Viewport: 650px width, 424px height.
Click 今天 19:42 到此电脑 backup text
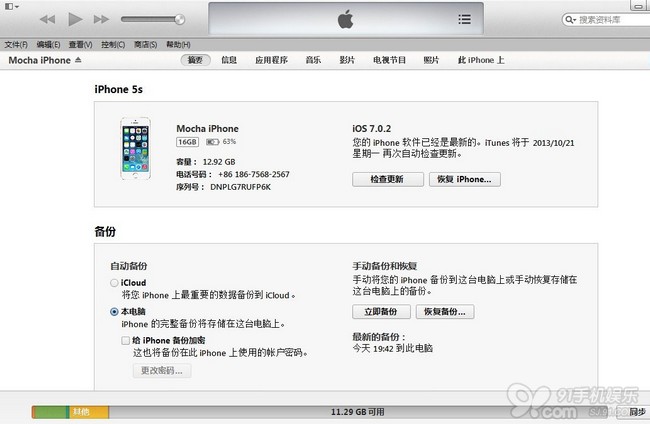click(x=393, y=349)
